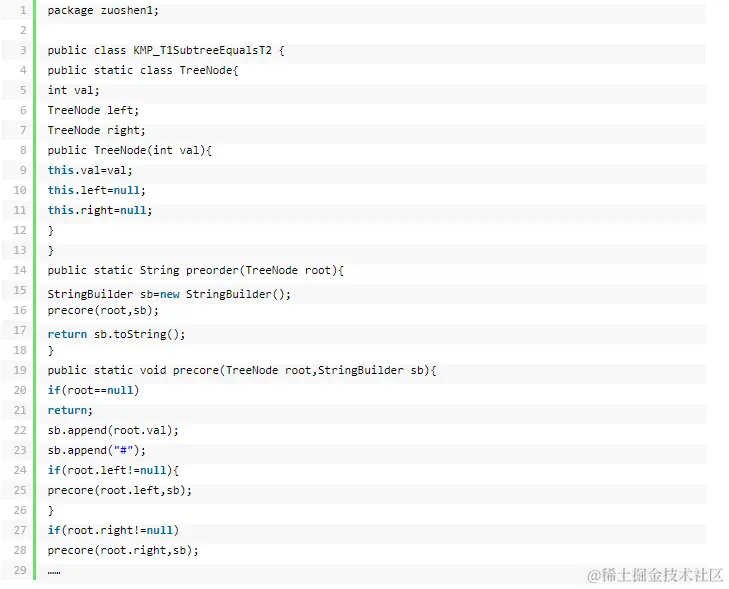Click the package zuoshen1 declaration line
This screenshot has width=729, height=589.
(103, 10)
